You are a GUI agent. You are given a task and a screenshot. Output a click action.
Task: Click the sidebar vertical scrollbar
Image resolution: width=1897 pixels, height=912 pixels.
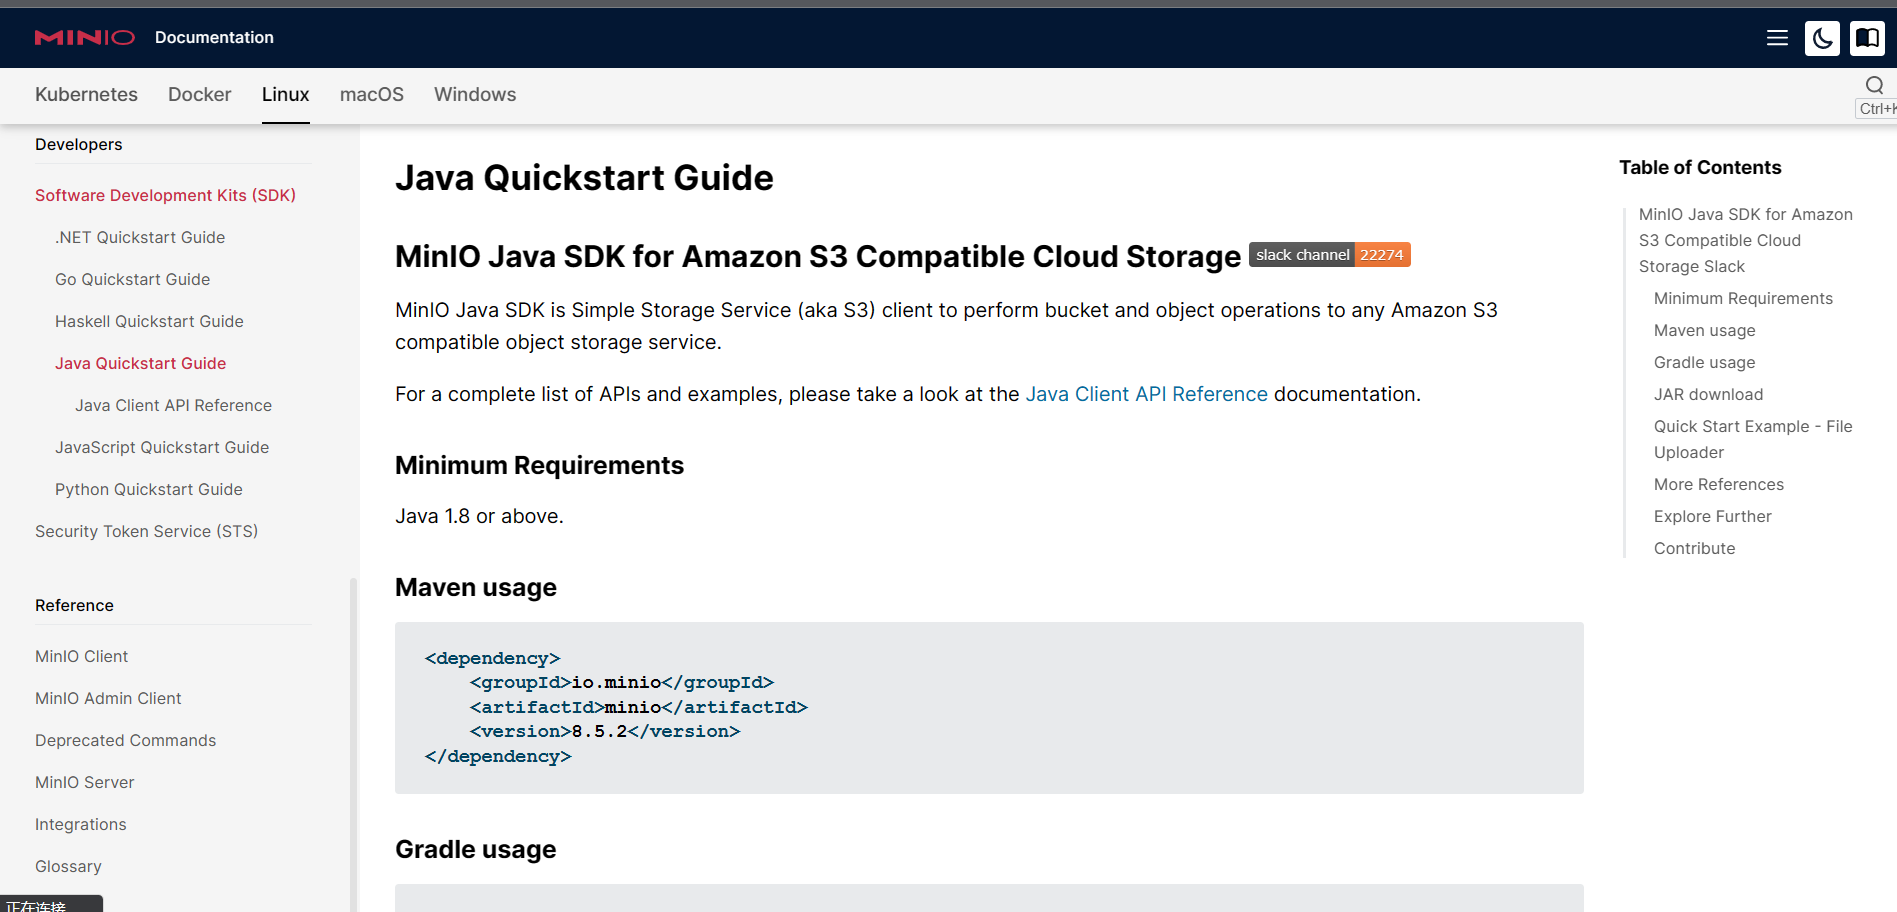coord(353,740)
